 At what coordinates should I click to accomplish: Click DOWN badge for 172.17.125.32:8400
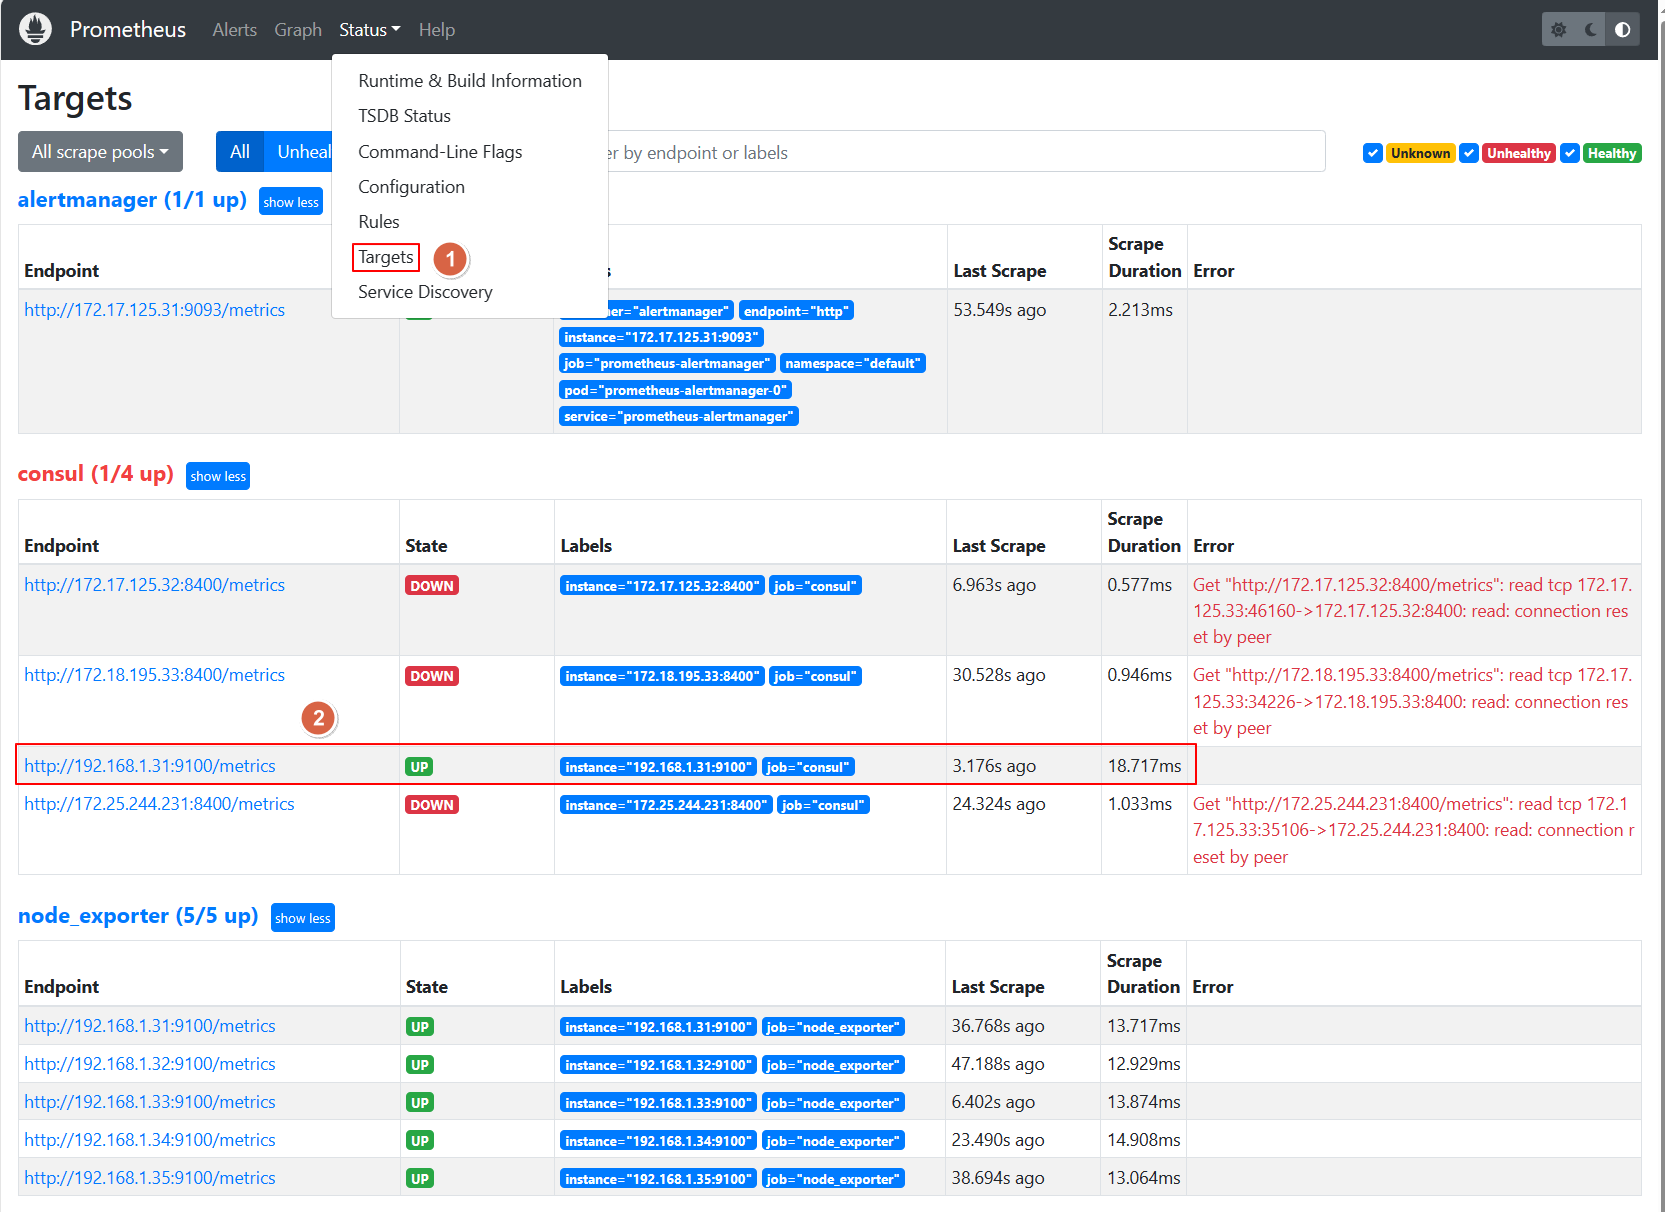point(432,586)
